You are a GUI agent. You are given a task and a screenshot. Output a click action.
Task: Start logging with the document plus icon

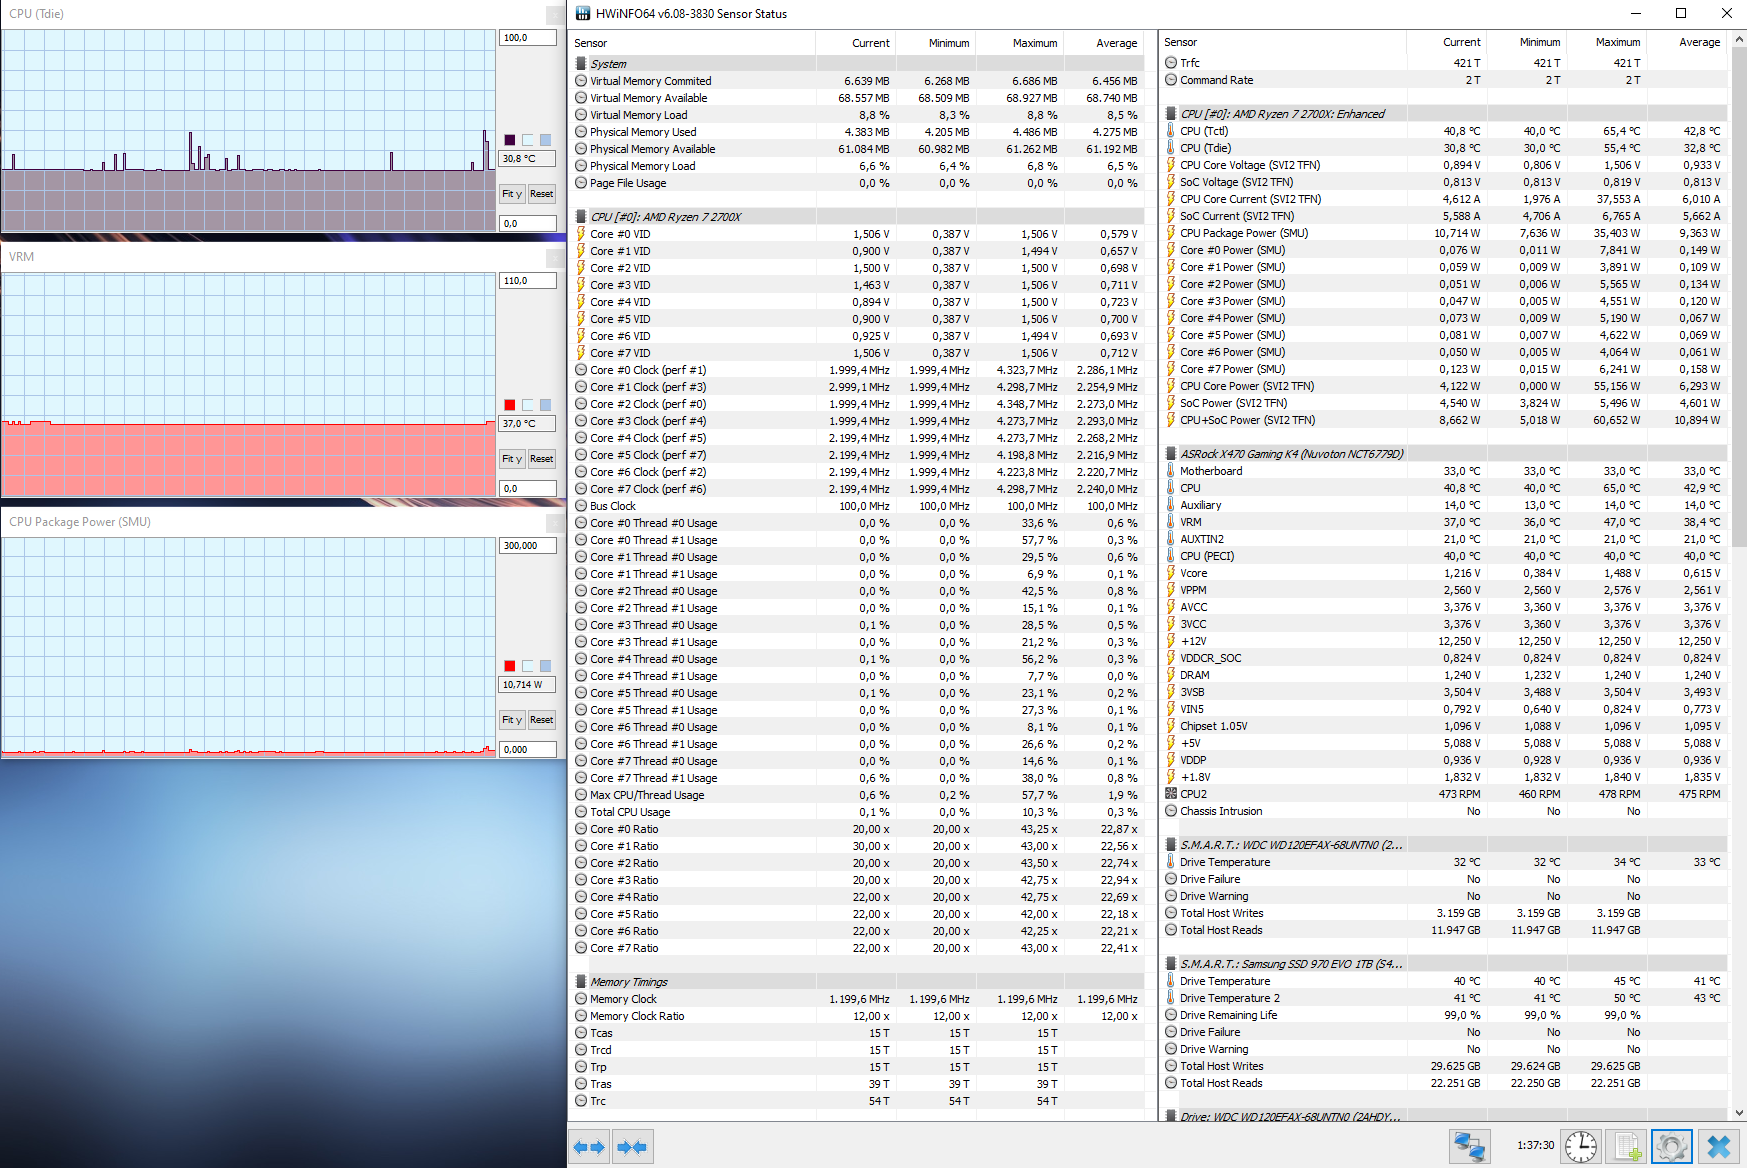(x=1627, y=1146)
